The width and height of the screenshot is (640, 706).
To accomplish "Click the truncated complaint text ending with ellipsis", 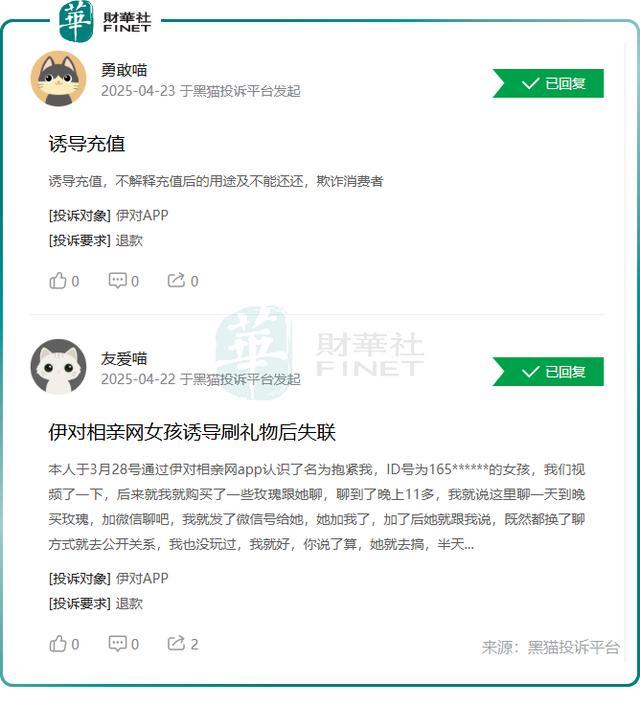I will tap(317, 507).
